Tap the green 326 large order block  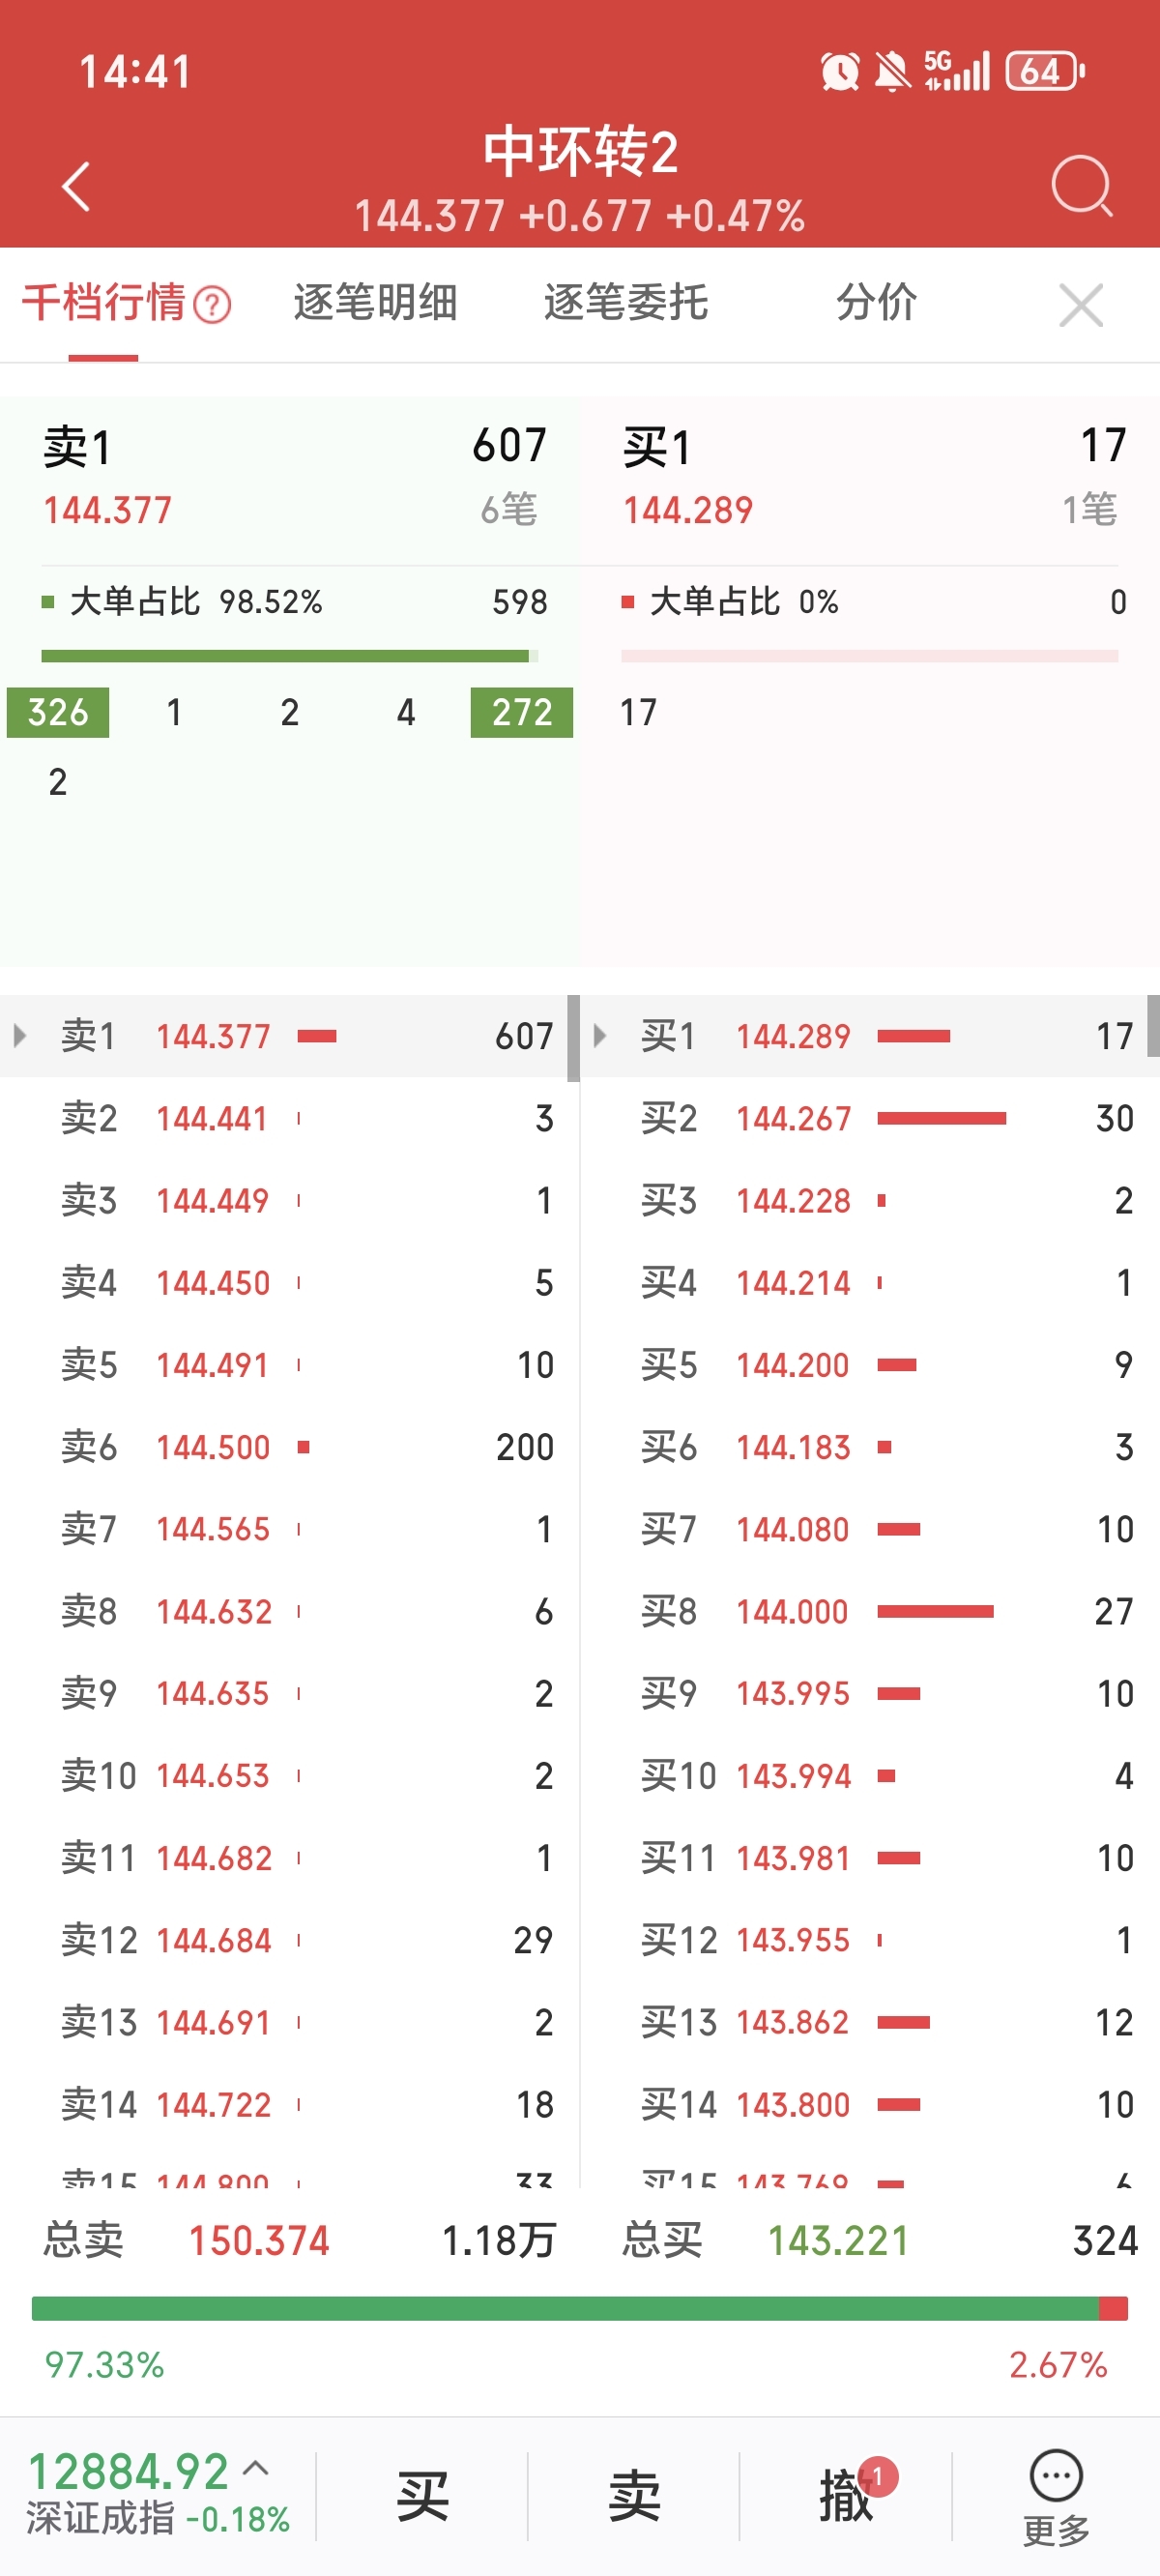(x=58, y=712)
